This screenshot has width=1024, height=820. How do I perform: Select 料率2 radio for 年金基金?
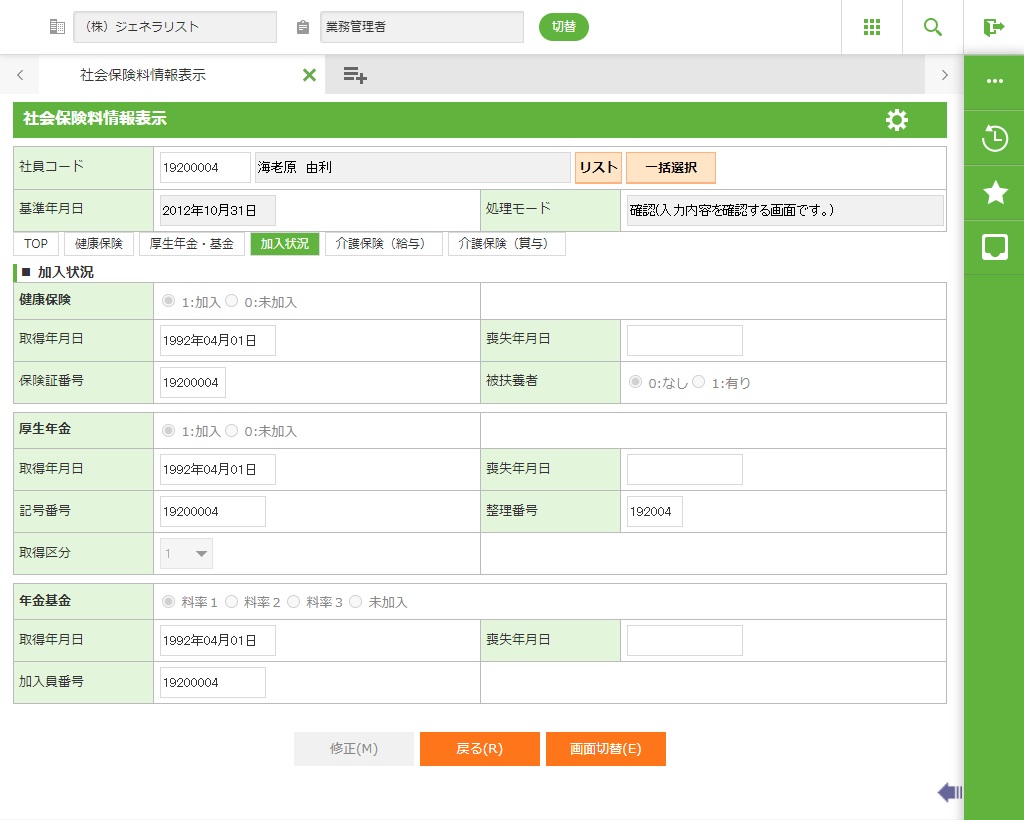coord(232,602)
